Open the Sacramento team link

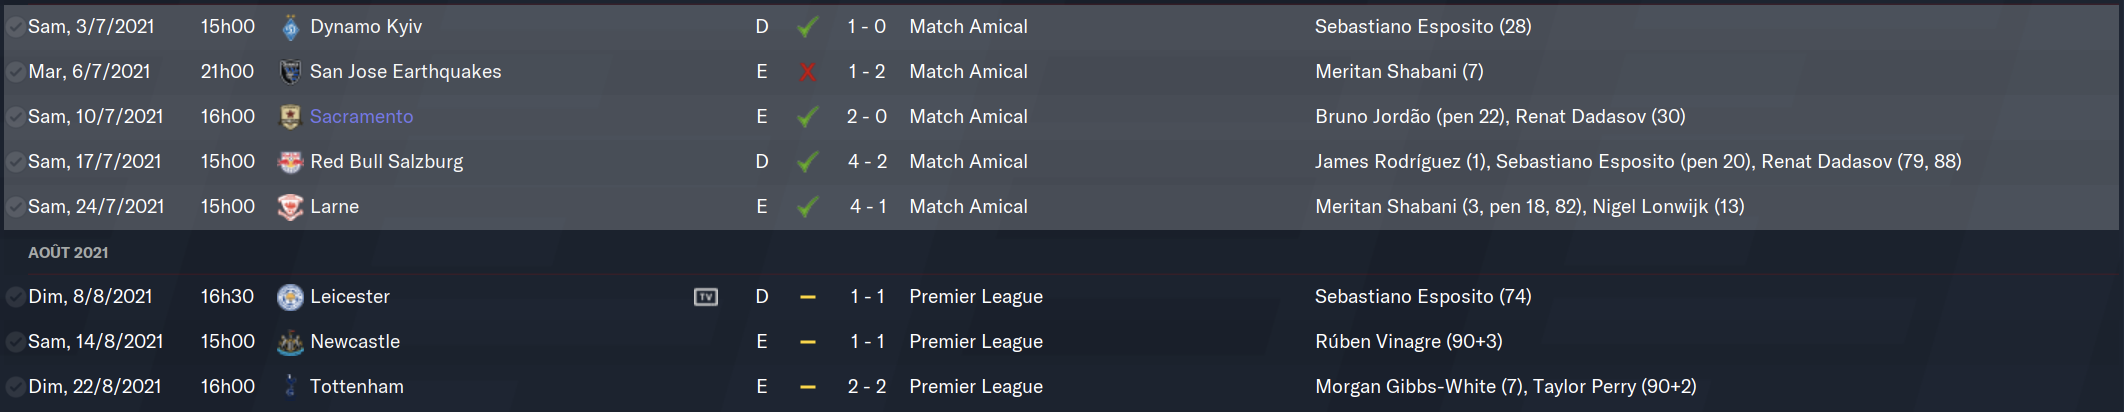click(361, 117)
